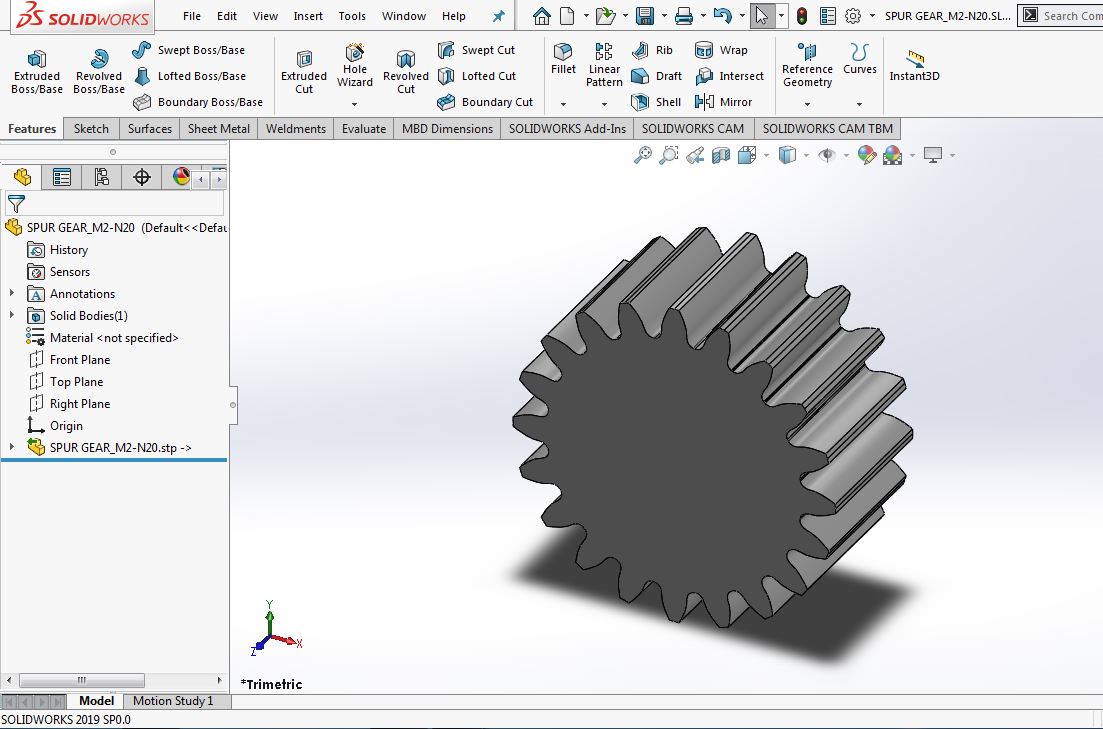The width and height of the screenshot is (1103, 729).
Task: Open the Curves tool
Action: click(x=860, y=59)
